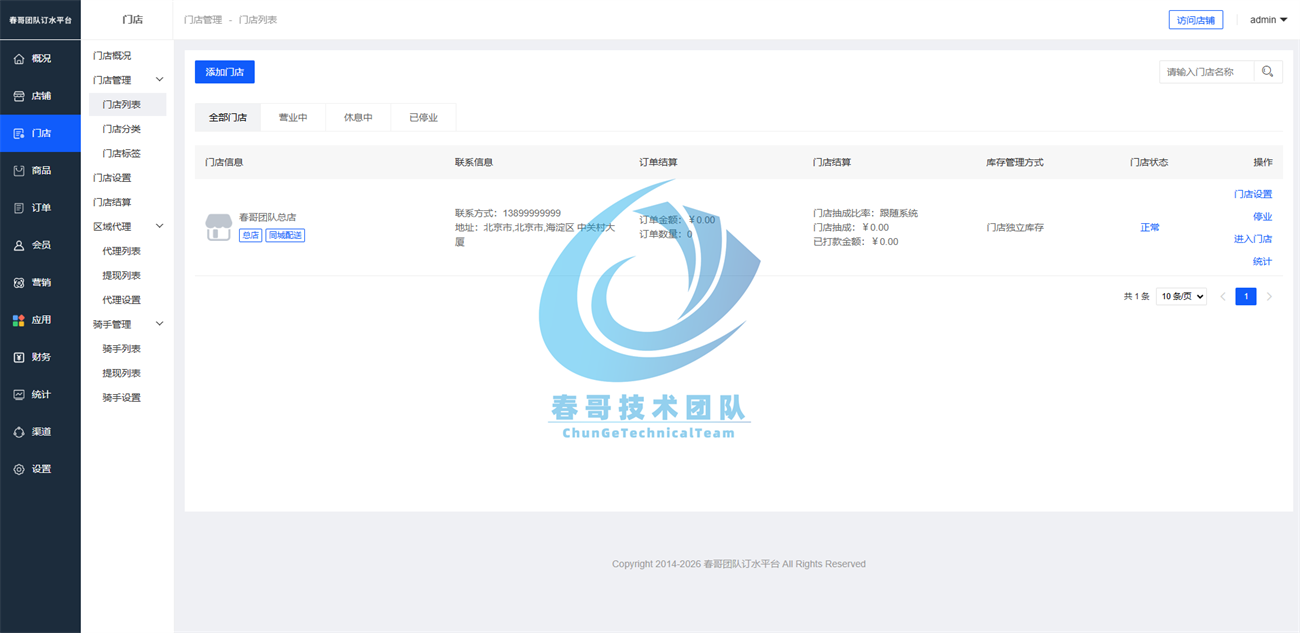Click the 概况 home icon in sidebar
1300x633 pixels.
(x=19, y=59)
